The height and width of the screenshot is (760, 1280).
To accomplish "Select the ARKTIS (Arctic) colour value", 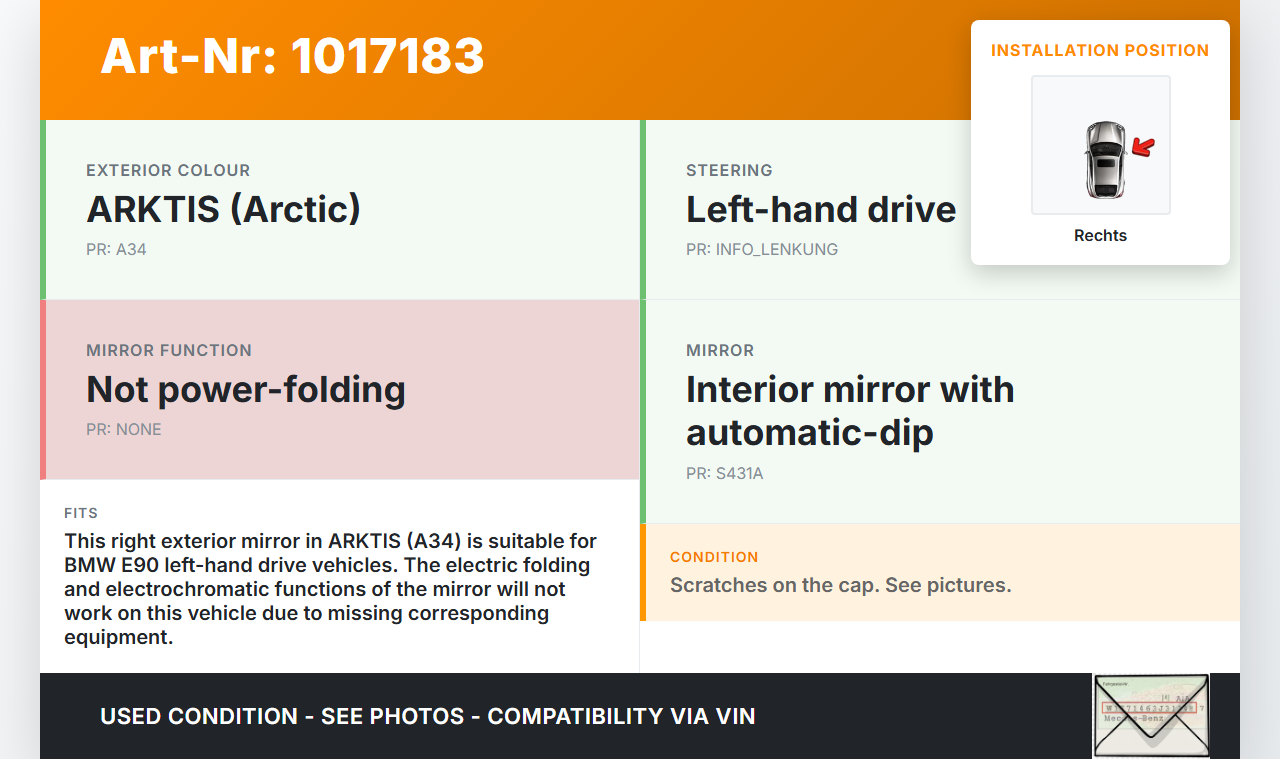I will [224, 209].
